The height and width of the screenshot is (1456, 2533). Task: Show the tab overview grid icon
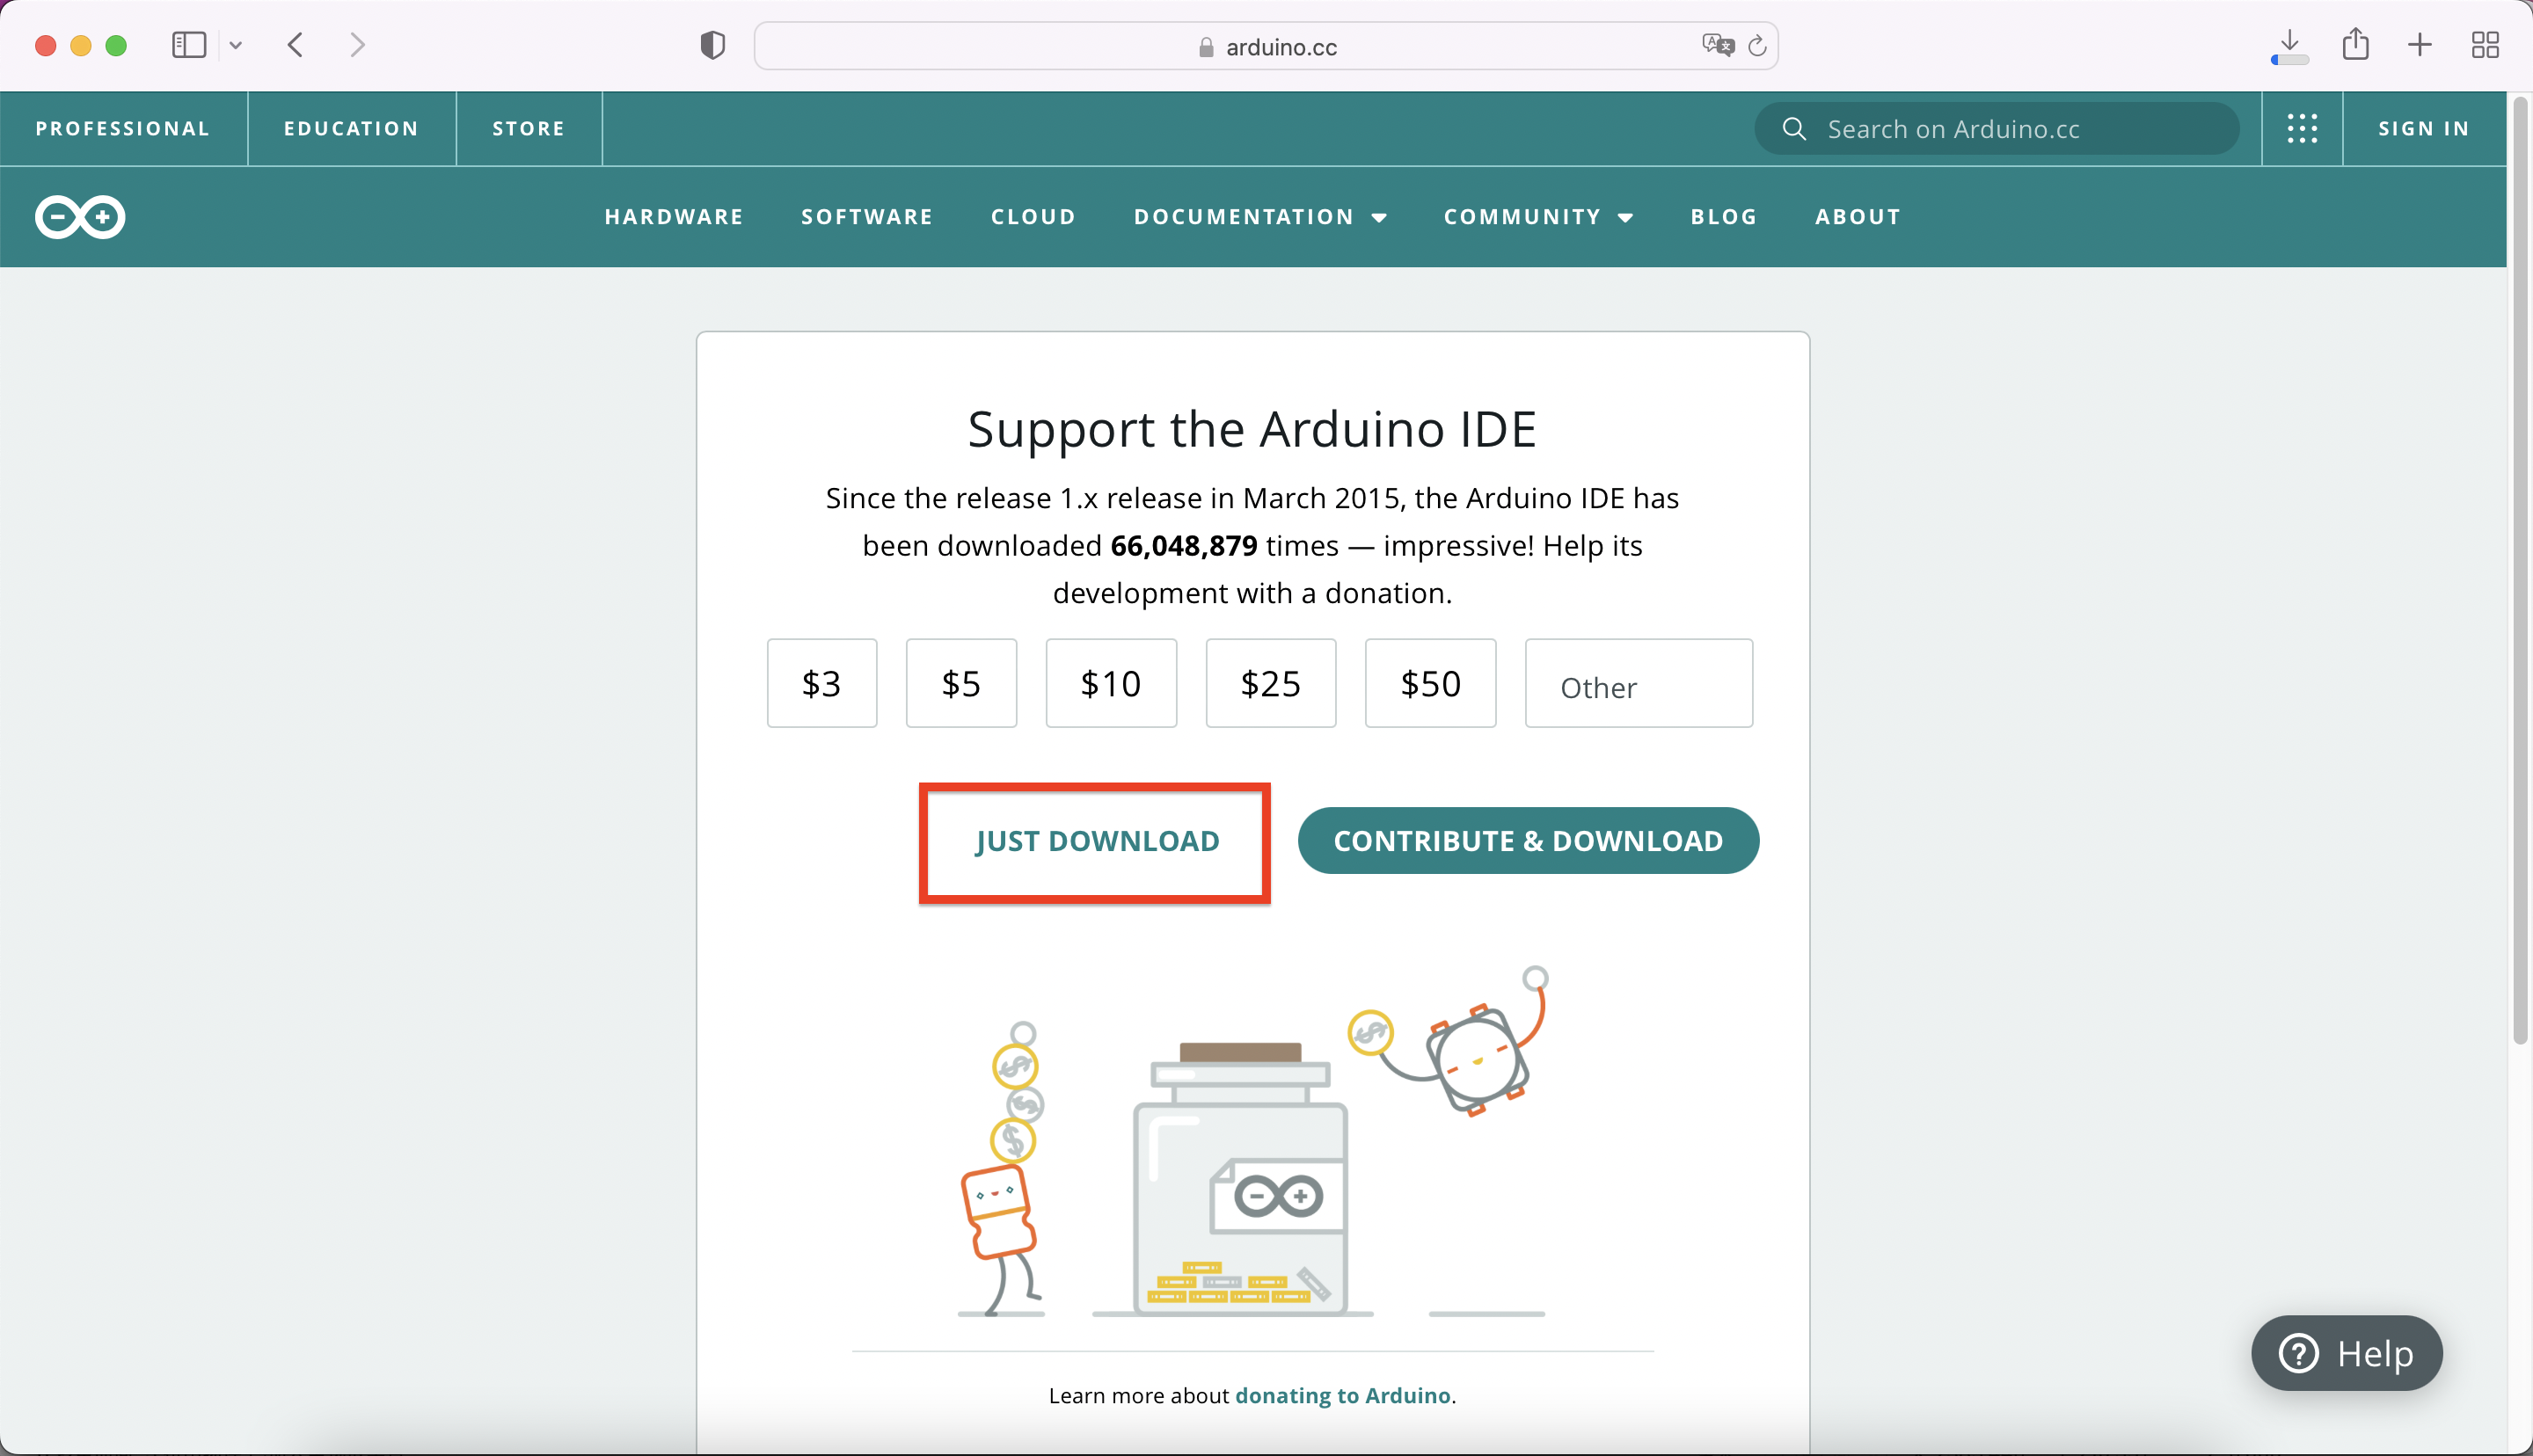click(x=2485, y=45)
